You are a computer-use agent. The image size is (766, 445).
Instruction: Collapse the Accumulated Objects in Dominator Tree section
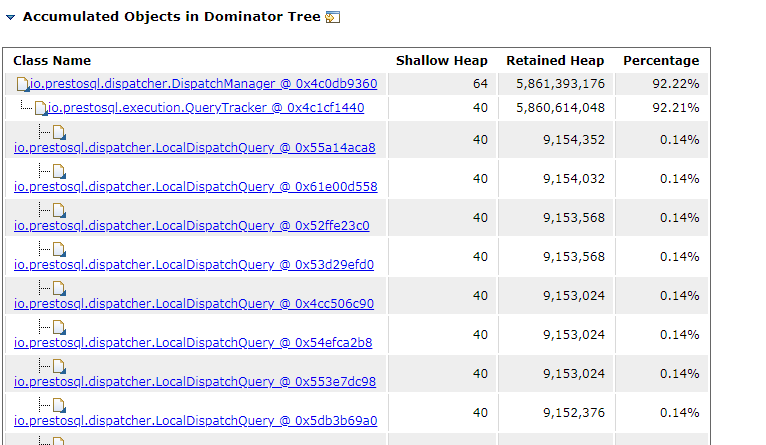[x=10, y=18]
